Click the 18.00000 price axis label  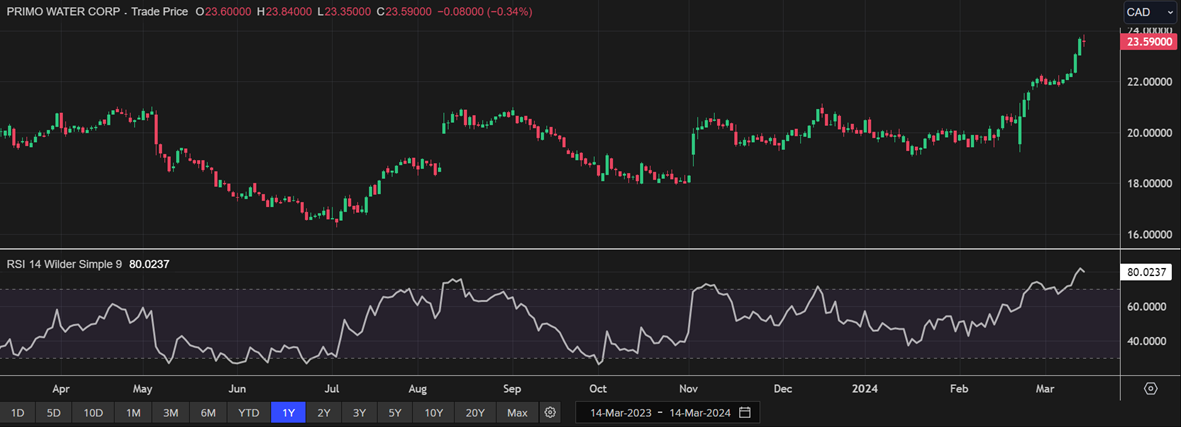coord(1148,184)
